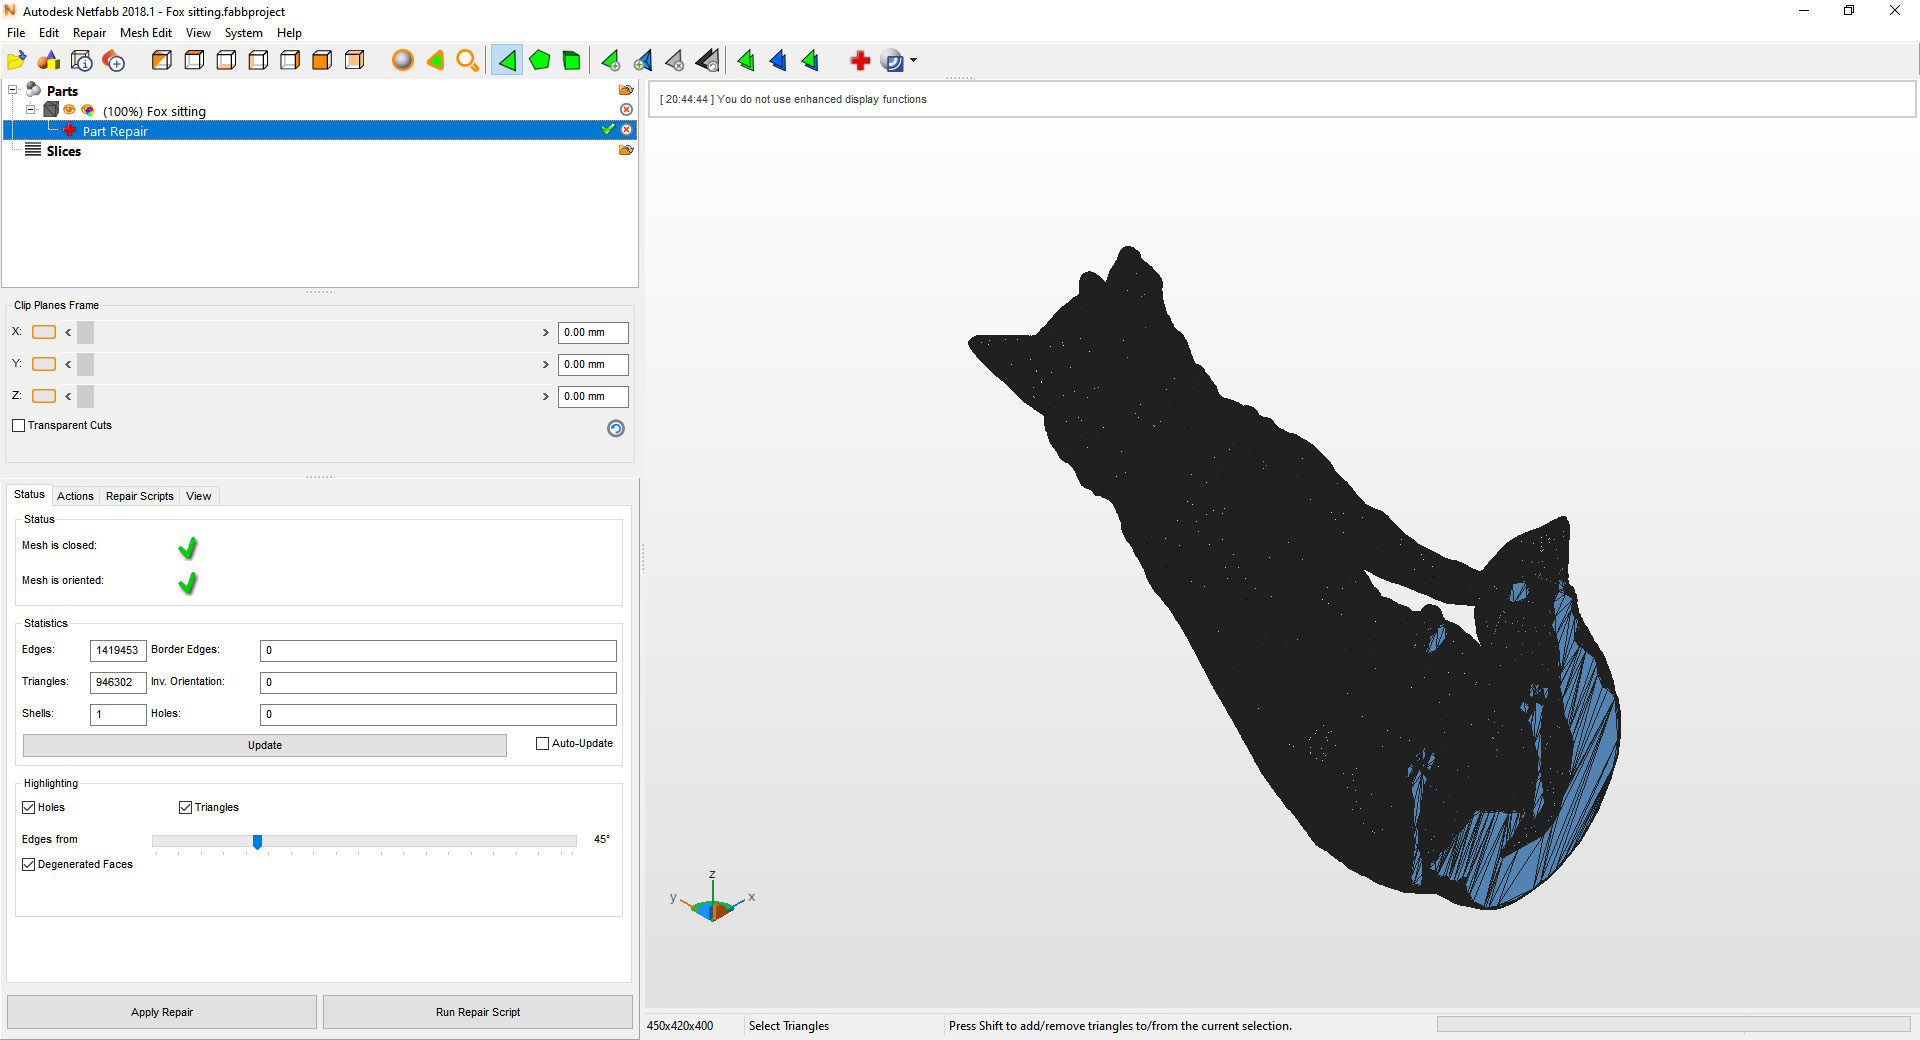Click the Update statistics button

pyautogui.click(x=265, y=745)
